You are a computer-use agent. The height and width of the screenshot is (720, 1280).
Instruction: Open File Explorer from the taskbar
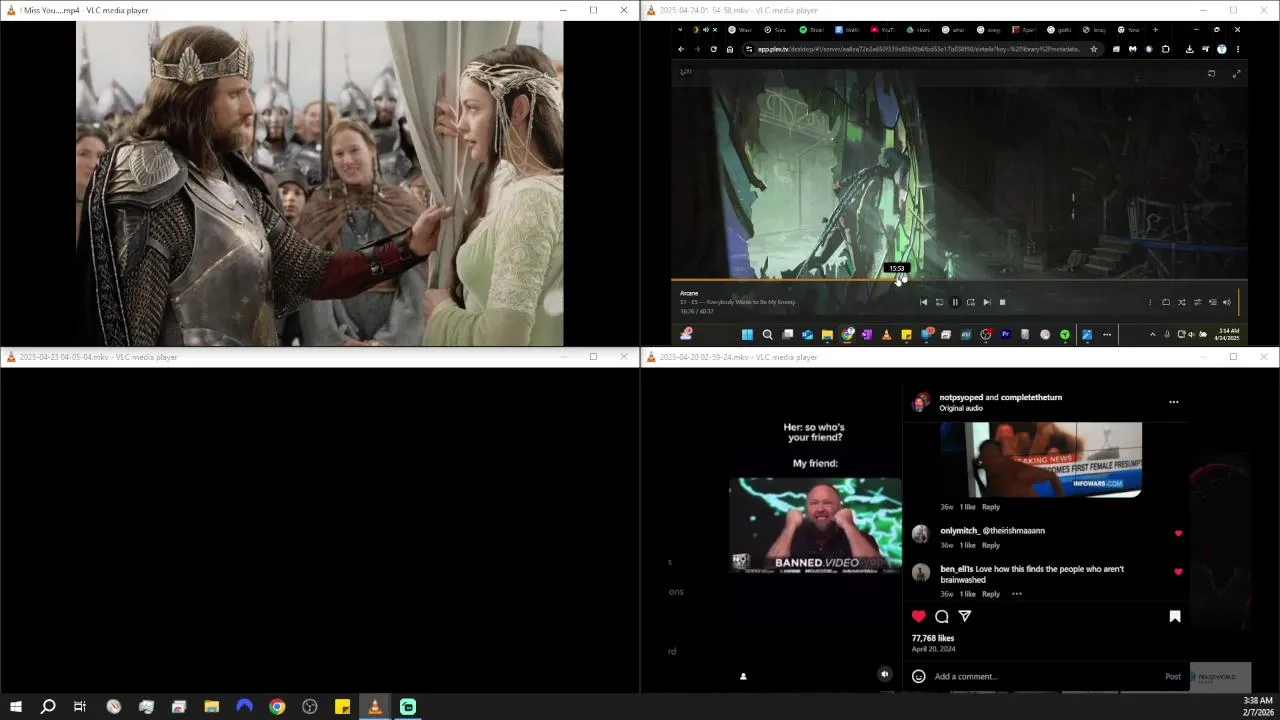click(x=212, y=707)
